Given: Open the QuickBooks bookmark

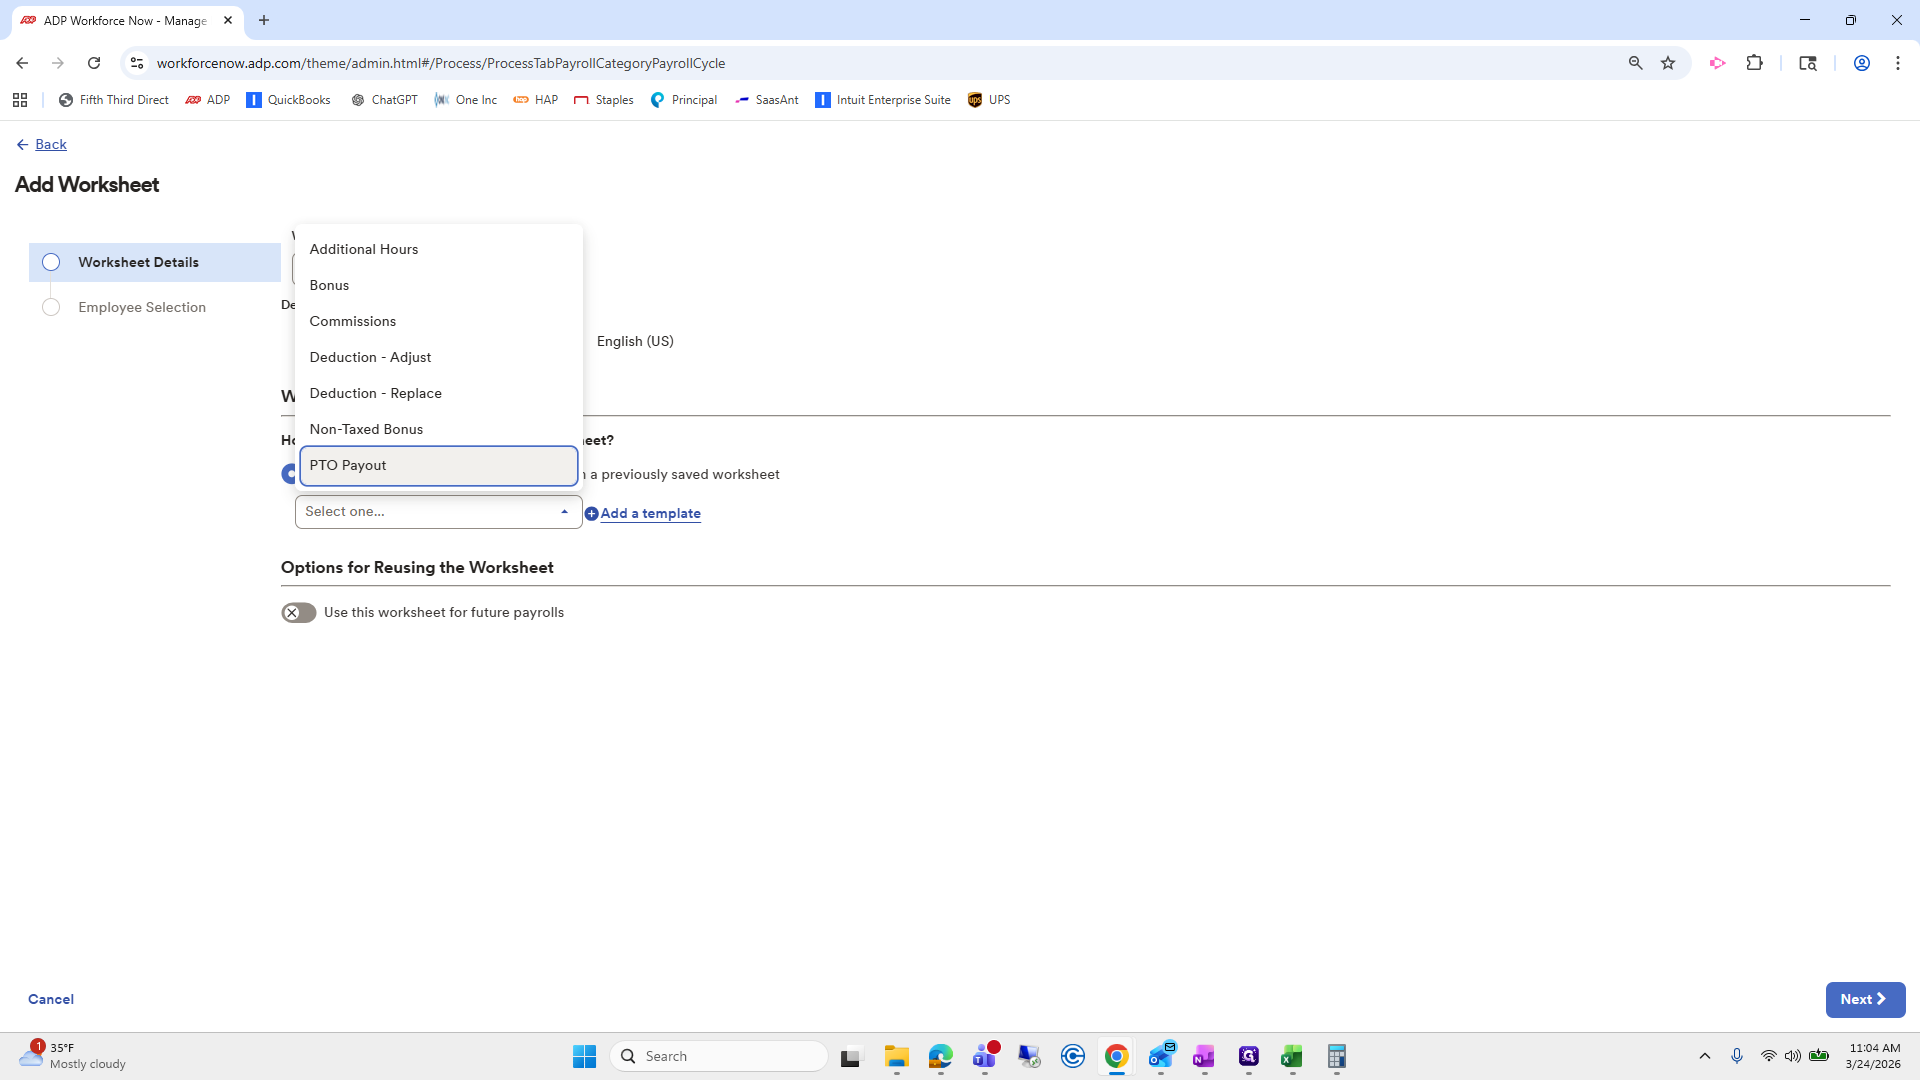Looking at the screenshot, I should pos(288,100).
